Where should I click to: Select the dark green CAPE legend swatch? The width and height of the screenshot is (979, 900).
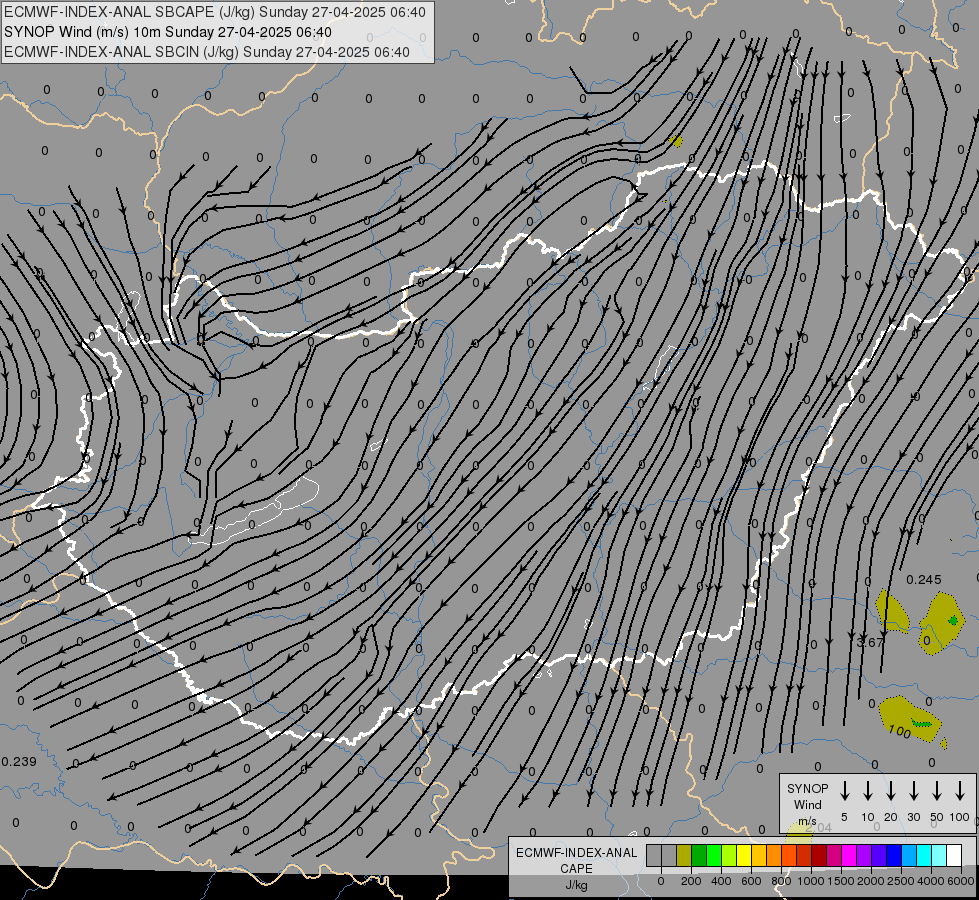tap(699, 855)
